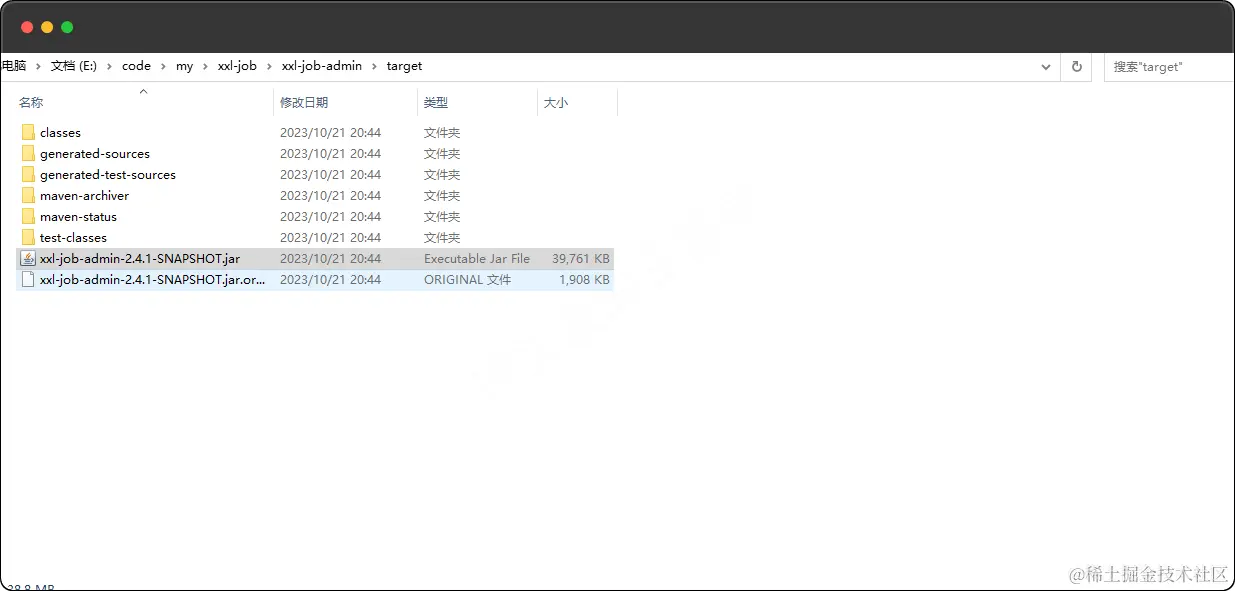Go to the xxl-job-admin breadcrumb segment

322,66
